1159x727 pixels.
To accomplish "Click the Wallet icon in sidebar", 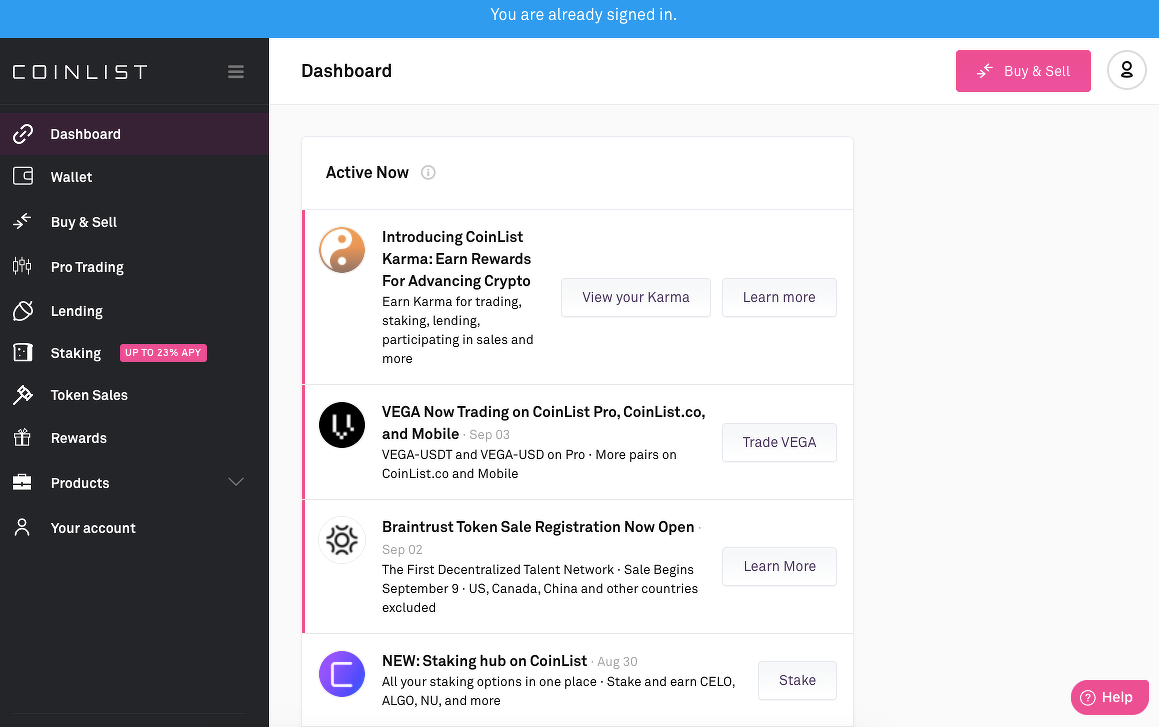I will (23, 177).
